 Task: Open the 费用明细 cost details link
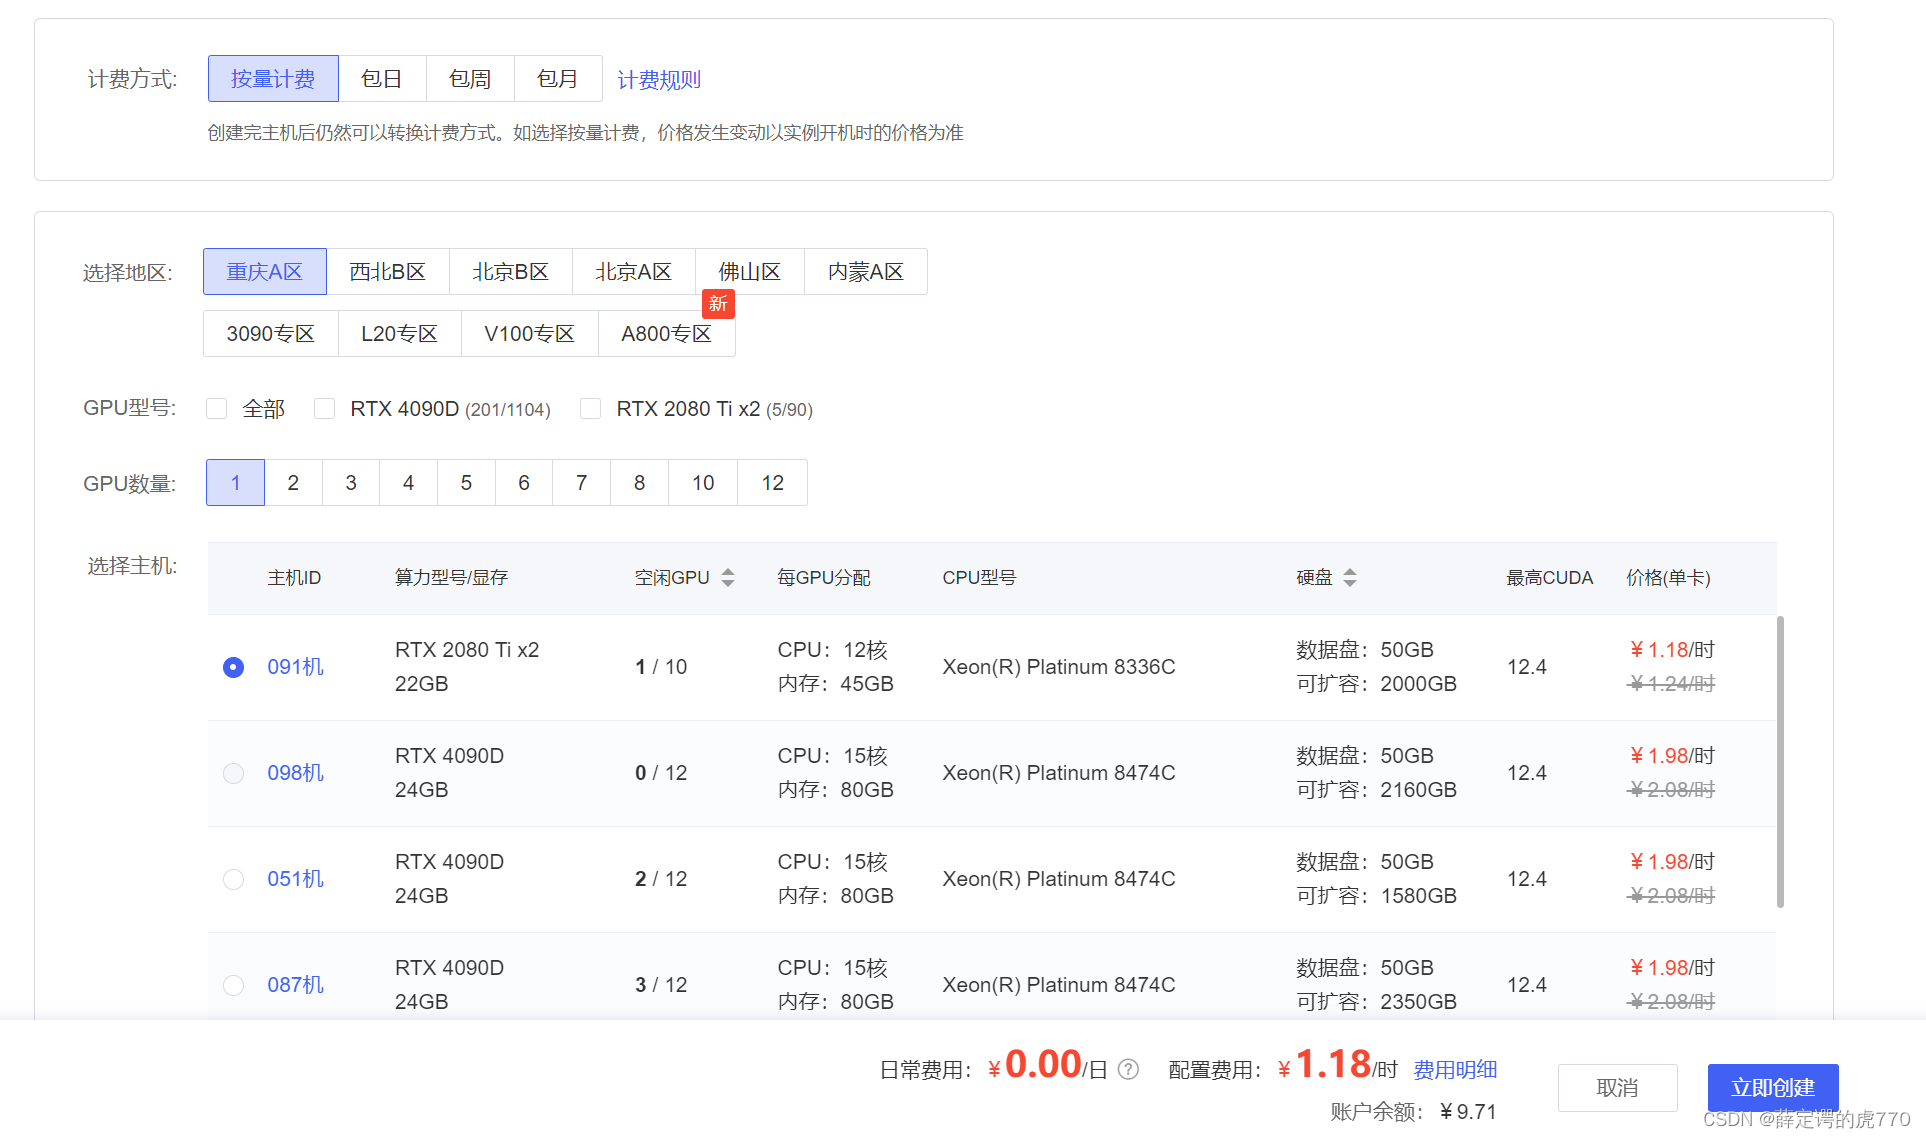(1455, 1070)
